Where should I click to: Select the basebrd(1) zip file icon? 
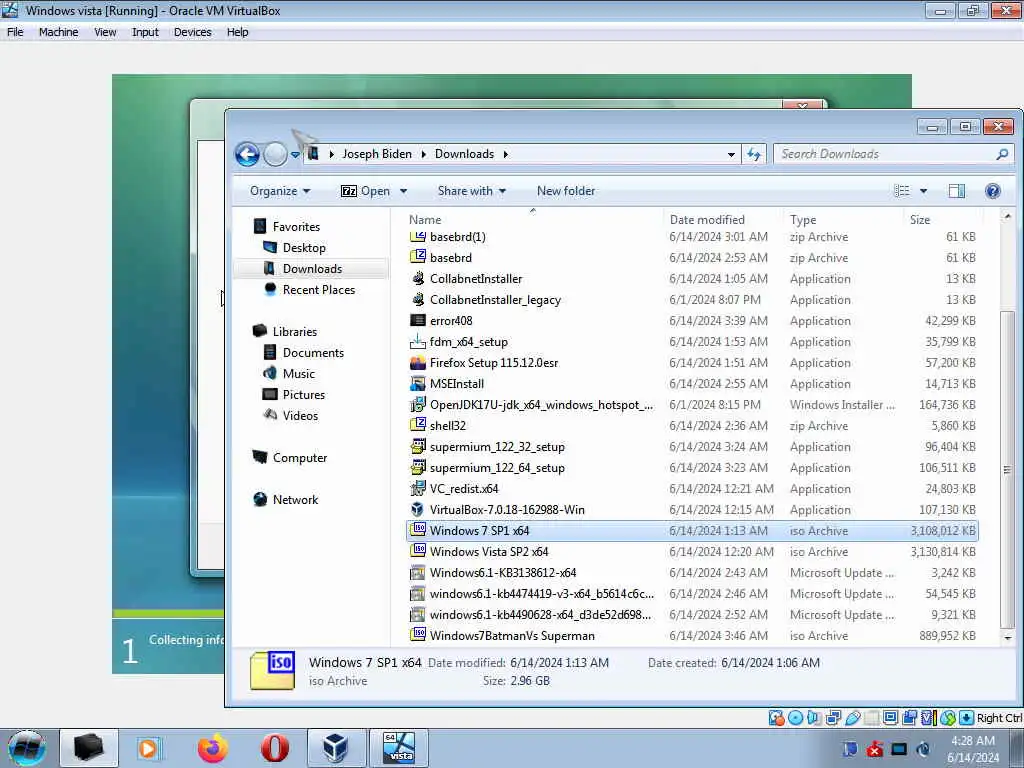pos(417,236)
